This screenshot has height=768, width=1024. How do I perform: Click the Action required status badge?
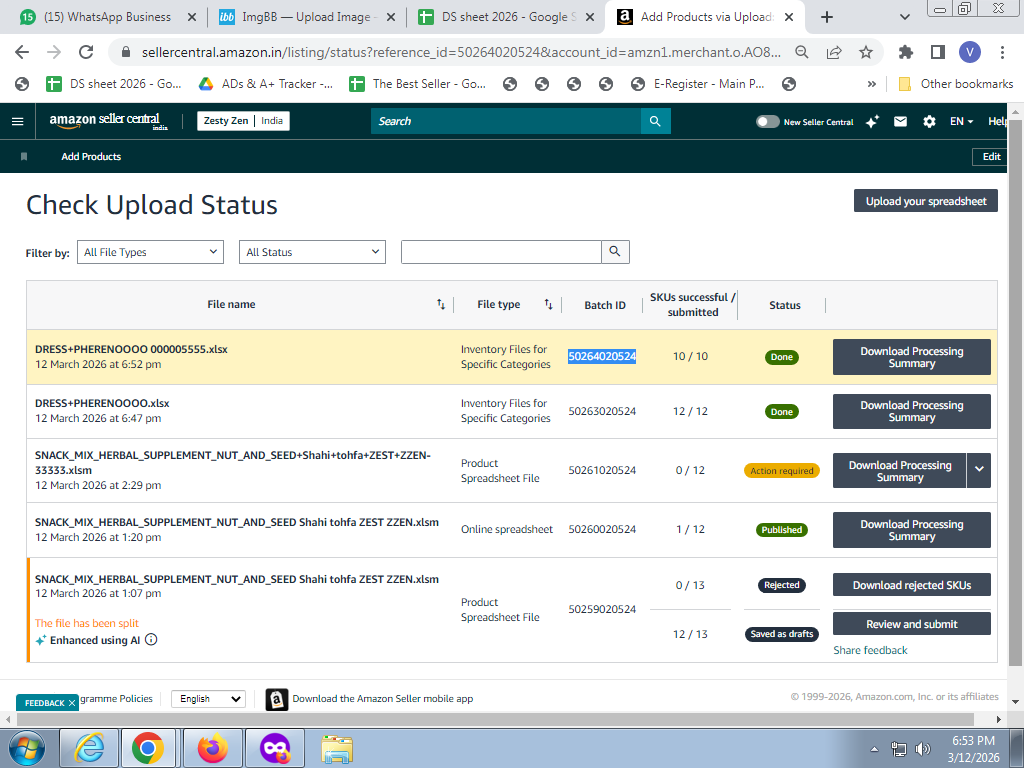point(782,470)
